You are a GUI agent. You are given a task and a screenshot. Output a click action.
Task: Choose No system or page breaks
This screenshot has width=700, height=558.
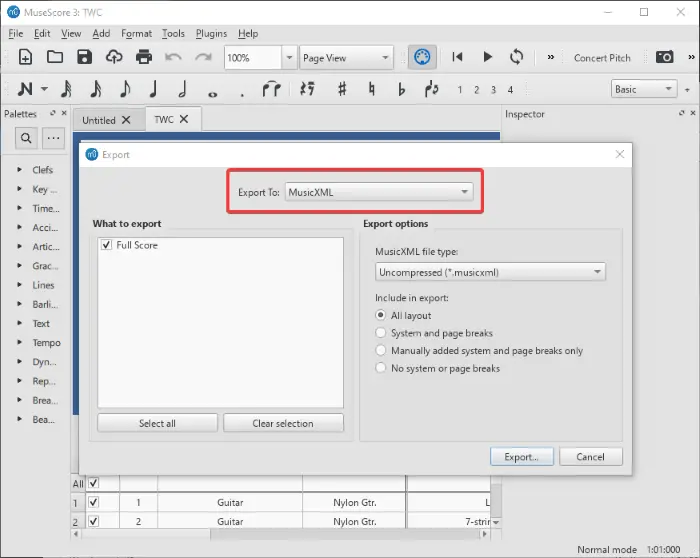(x=380, y=368)
